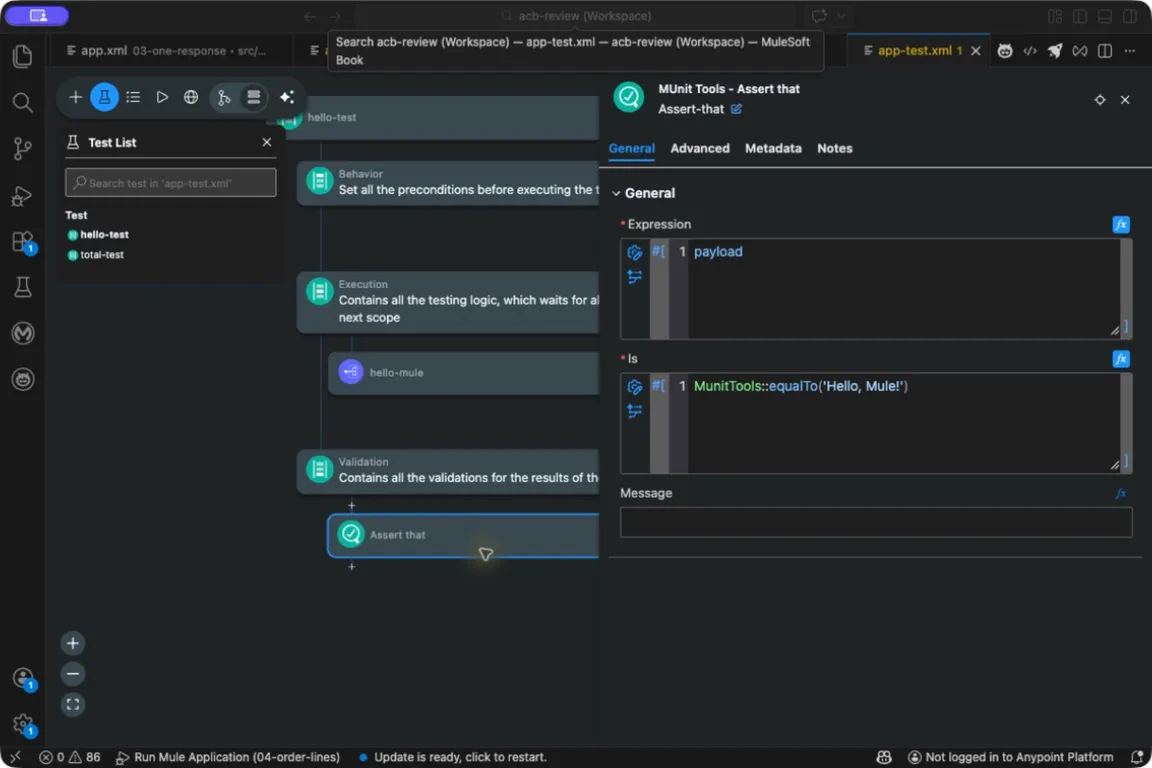
Task: Toggle the Test List flask button
Action: tap(104, 97)
